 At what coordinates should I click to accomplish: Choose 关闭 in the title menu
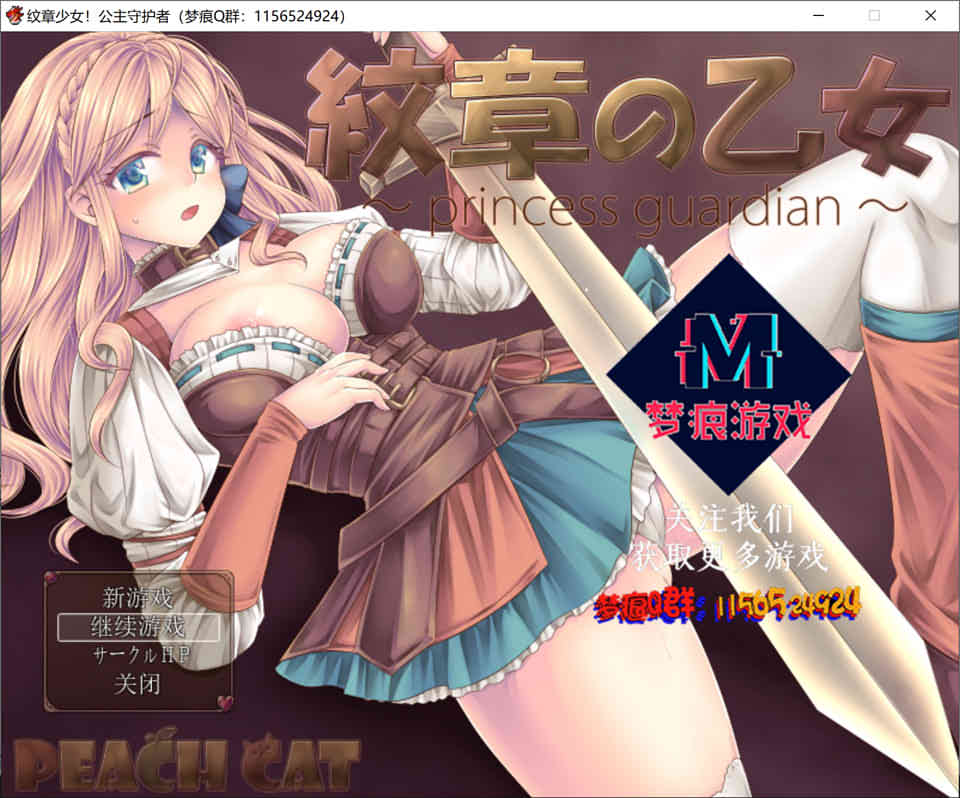138,685
